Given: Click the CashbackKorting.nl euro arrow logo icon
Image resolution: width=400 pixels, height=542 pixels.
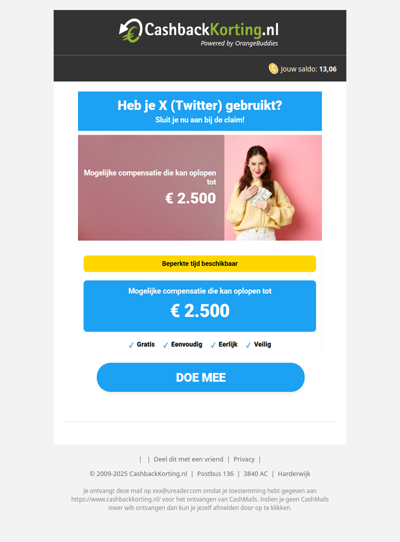Looking at the screenshot, I should click(x=131, y=30).
